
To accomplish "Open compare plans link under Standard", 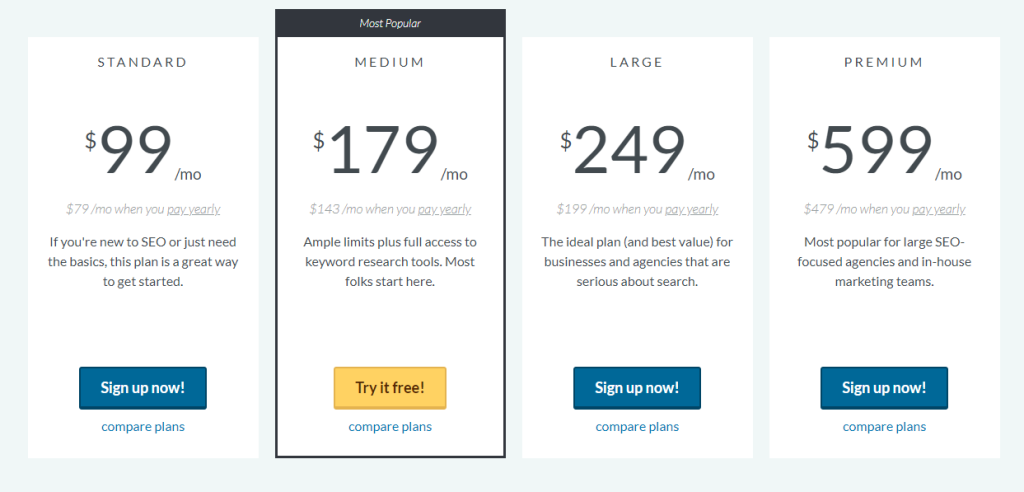I will [x=143, y=427].
